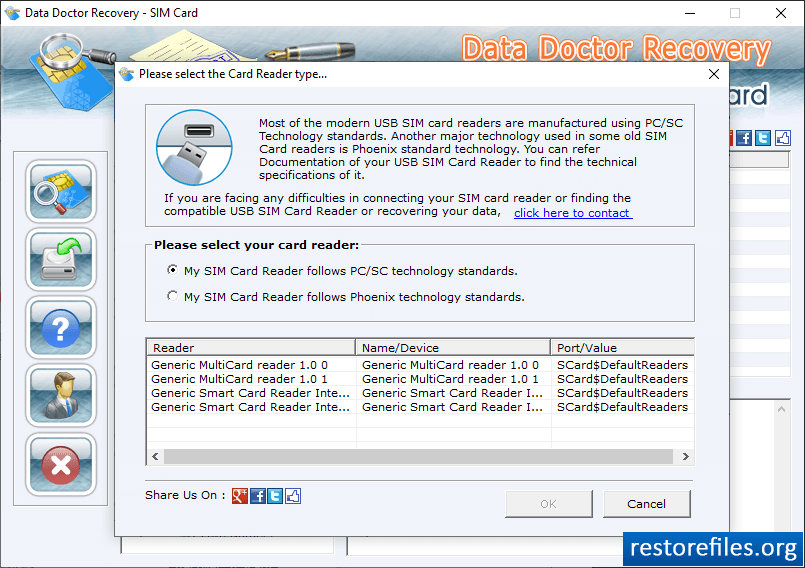Click Name/Device cell 'Generic MultiCard reader 1.0 1'
Screen dimensions: 805x568
pyautogui.click(x=450, y=379)
